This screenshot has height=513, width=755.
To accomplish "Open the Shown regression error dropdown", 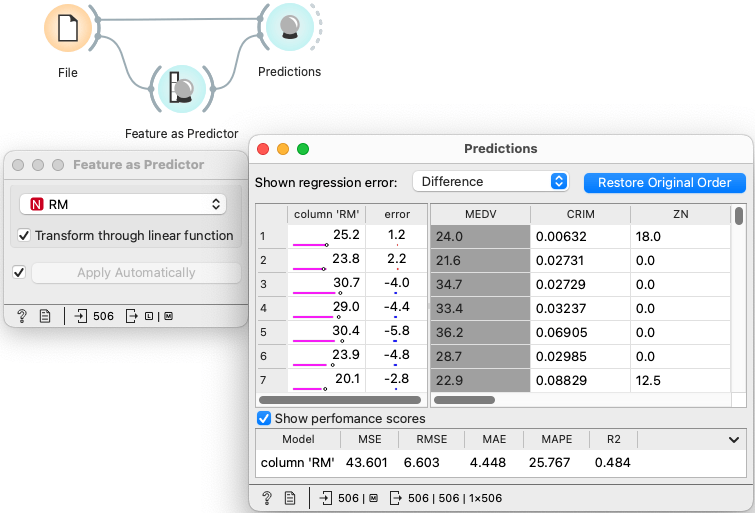I will point(490,182).
